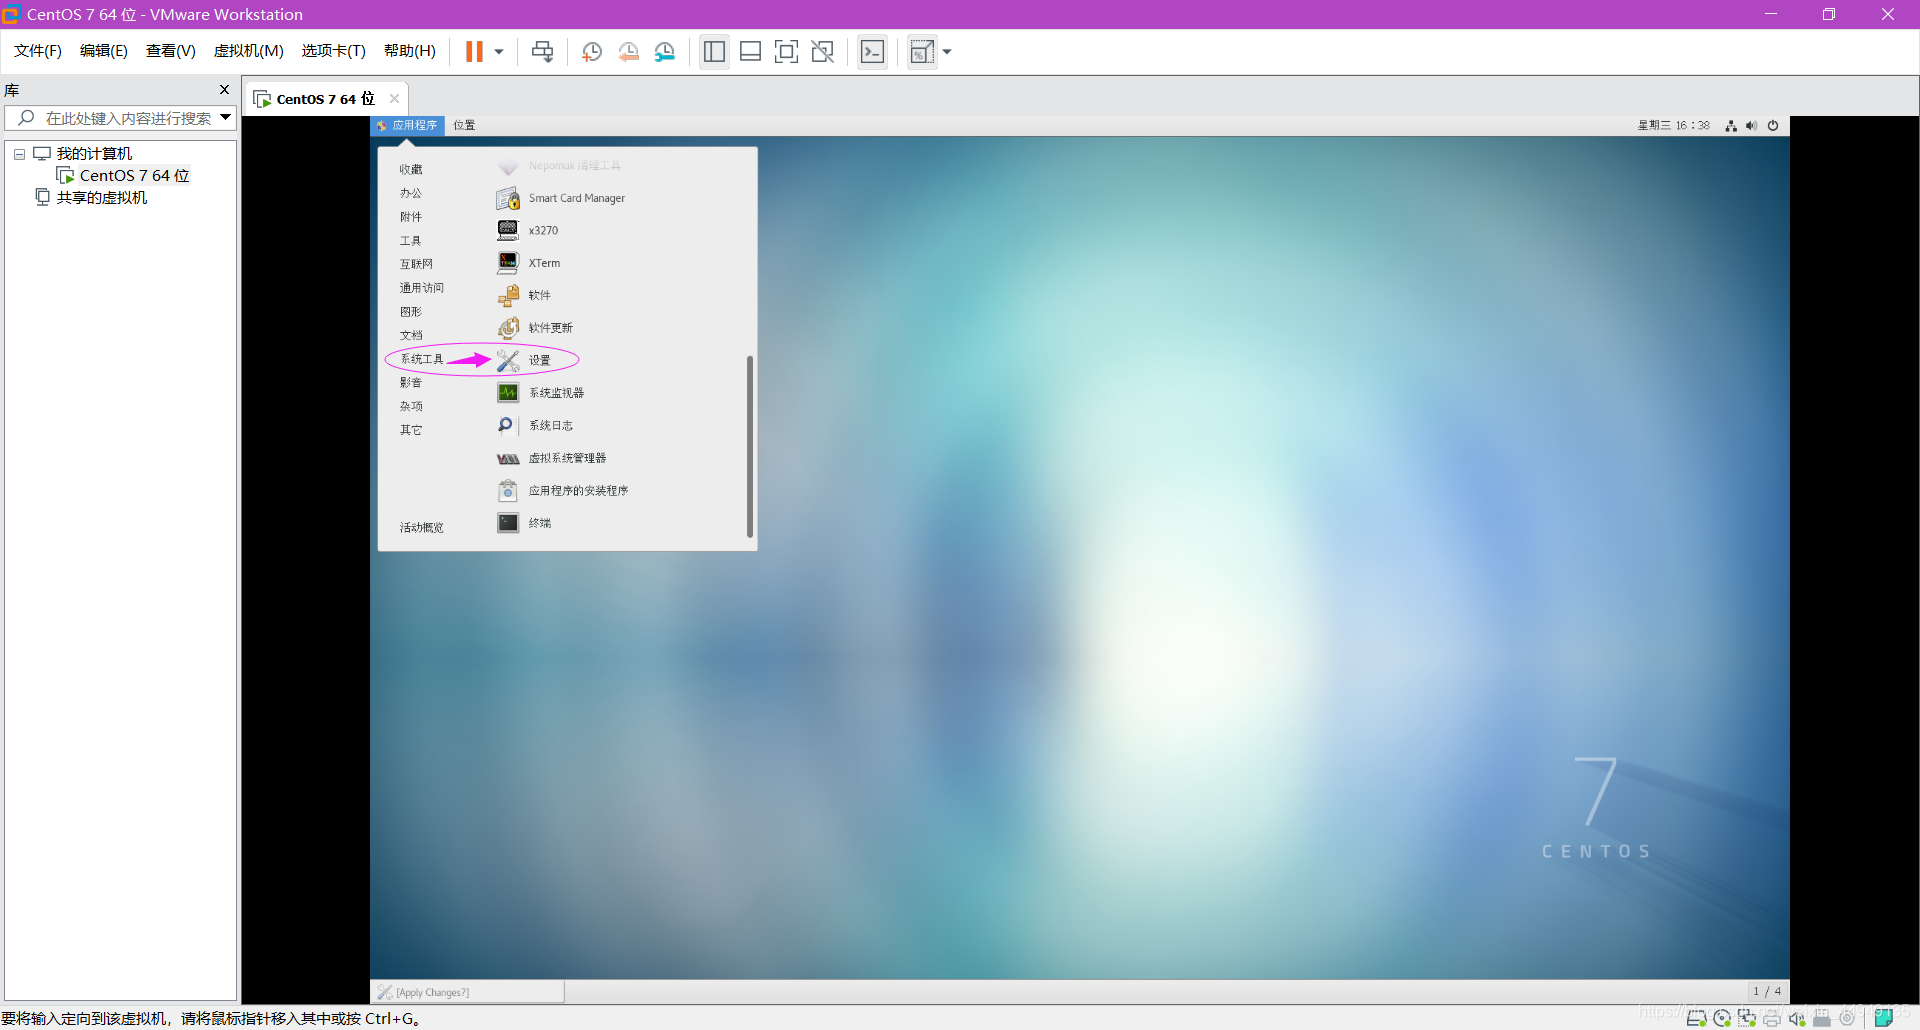Image resolution: width=1920 pixels, height=1030 pixels.
Task: Open the 终端 terminal
Action: (x=541, y=522)
